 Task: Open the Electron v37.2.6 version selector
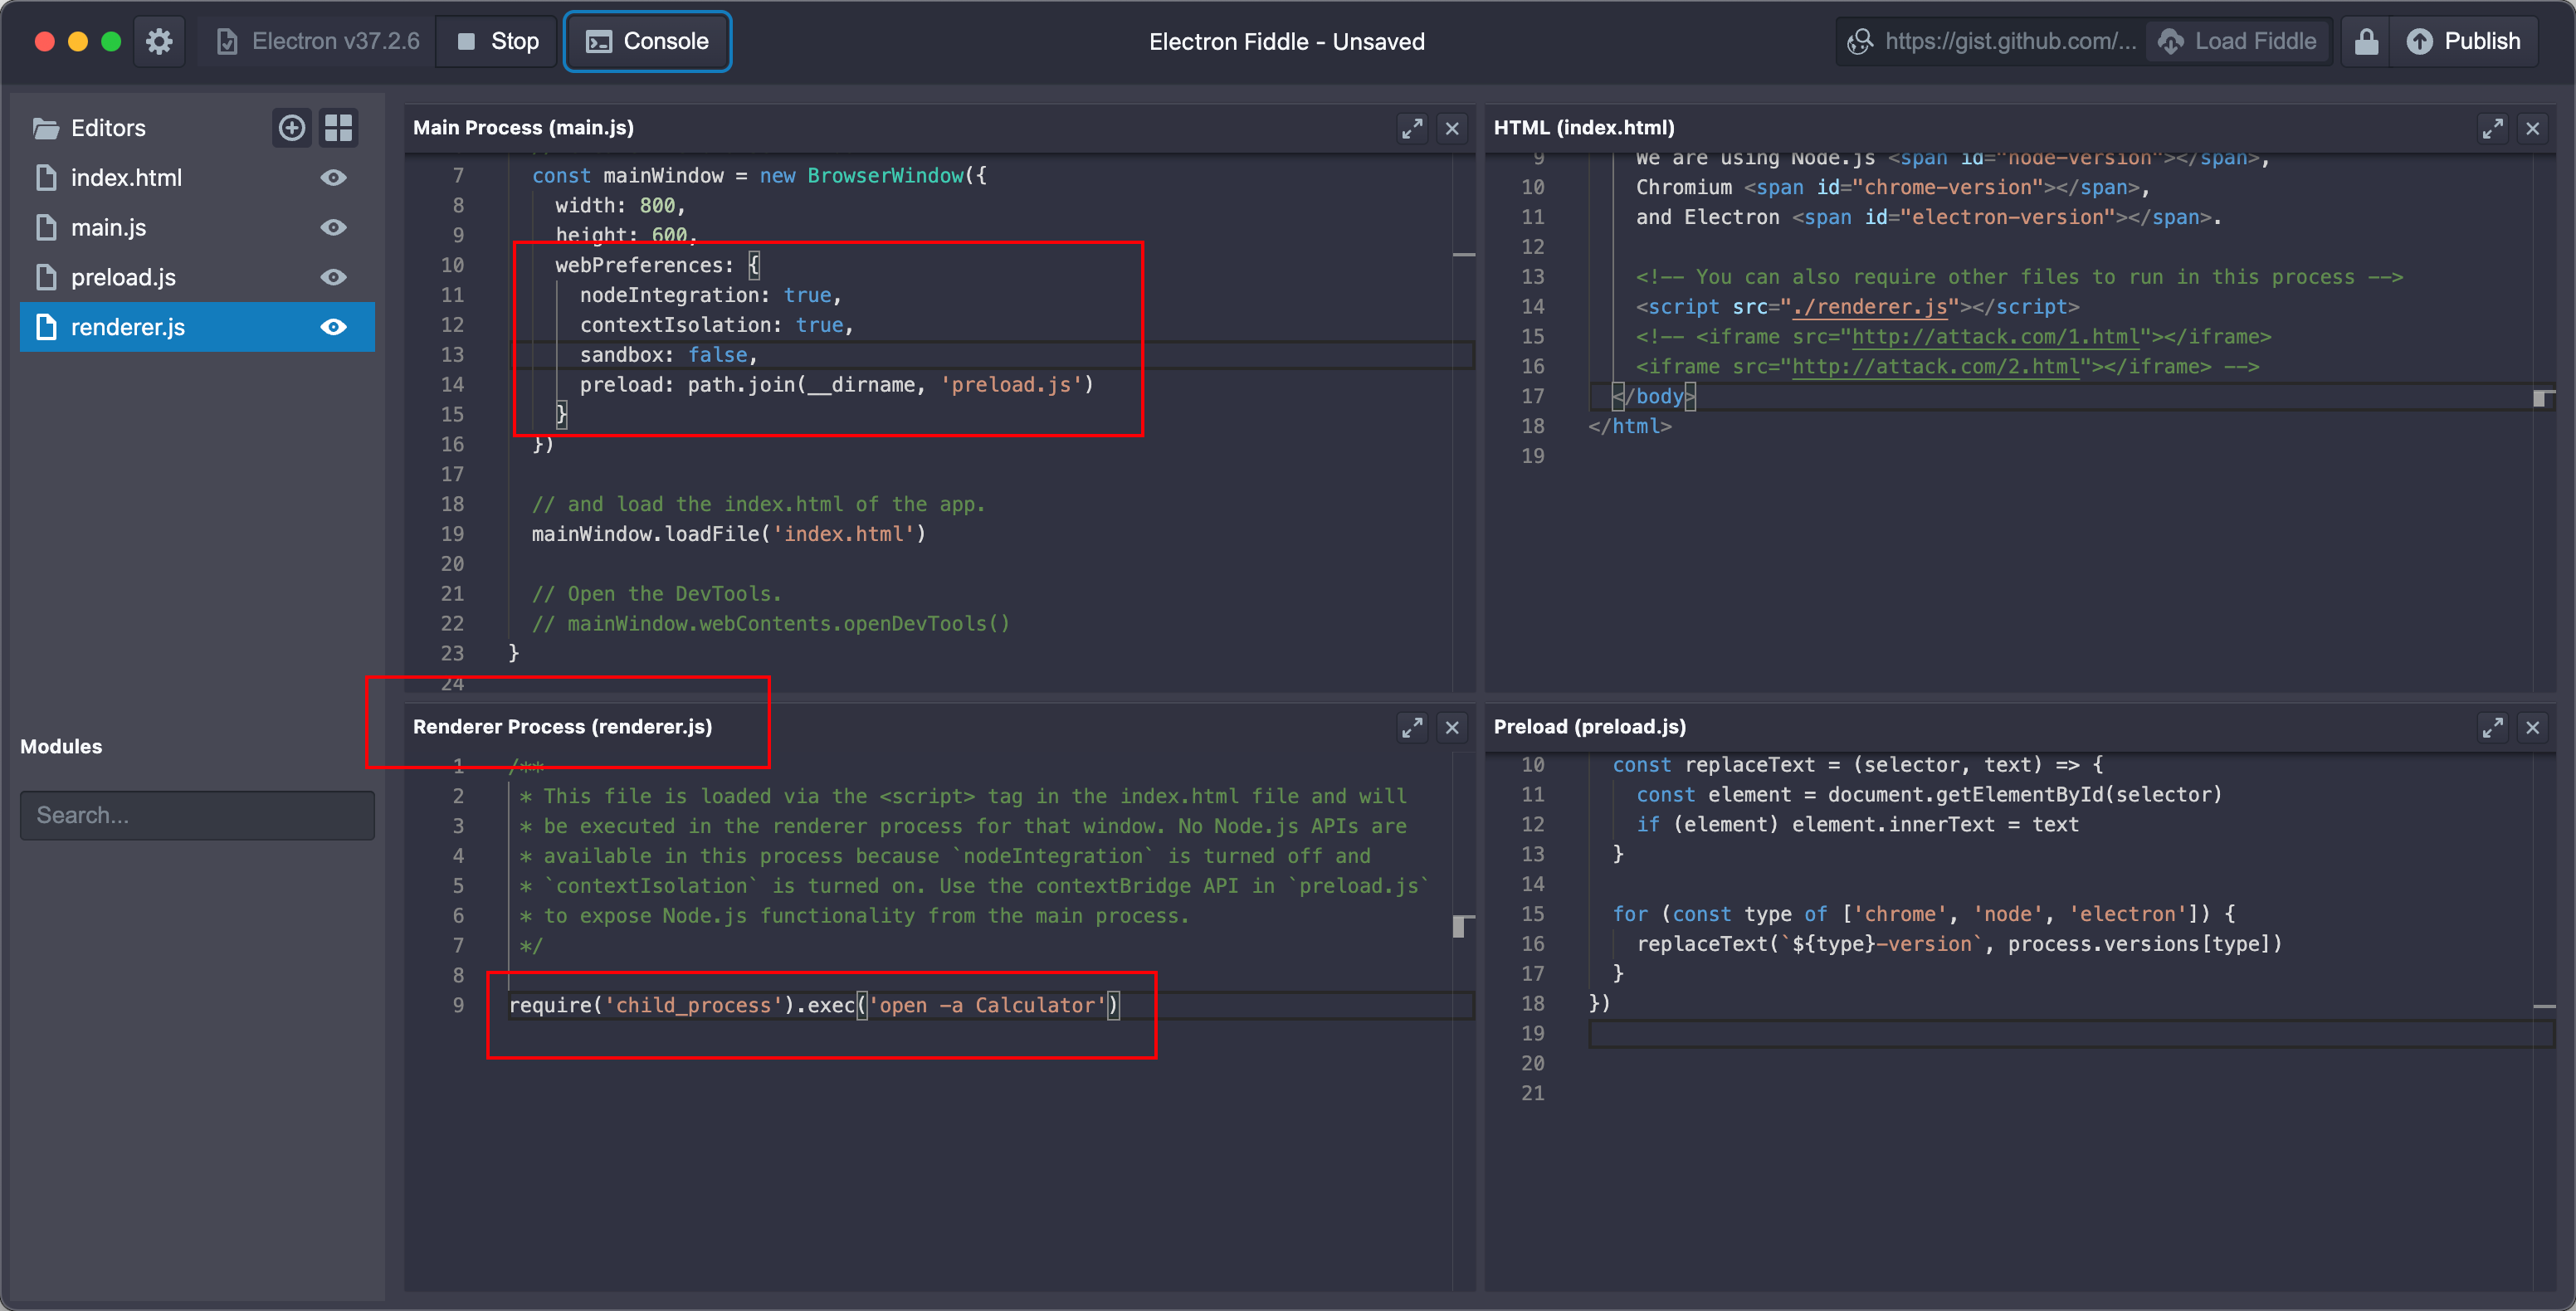[317, 42]
